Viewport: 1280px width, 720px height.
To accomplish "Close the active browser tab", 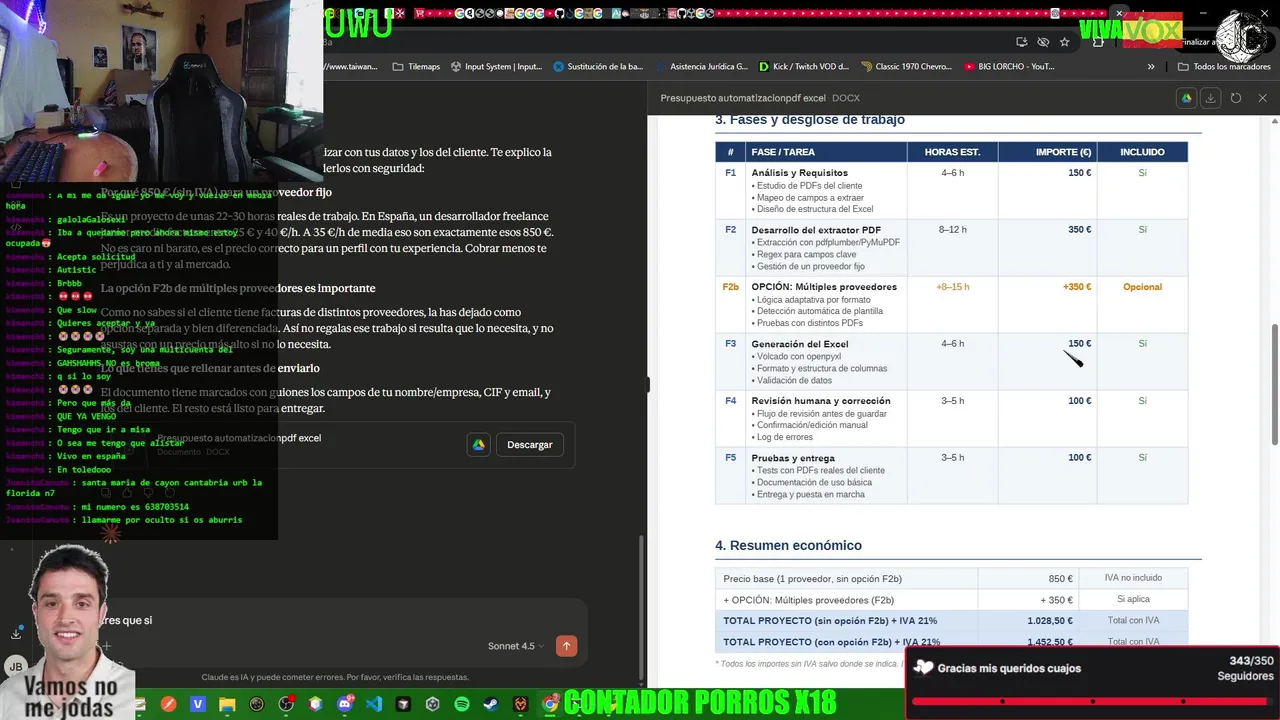I will pos(1120,14).
